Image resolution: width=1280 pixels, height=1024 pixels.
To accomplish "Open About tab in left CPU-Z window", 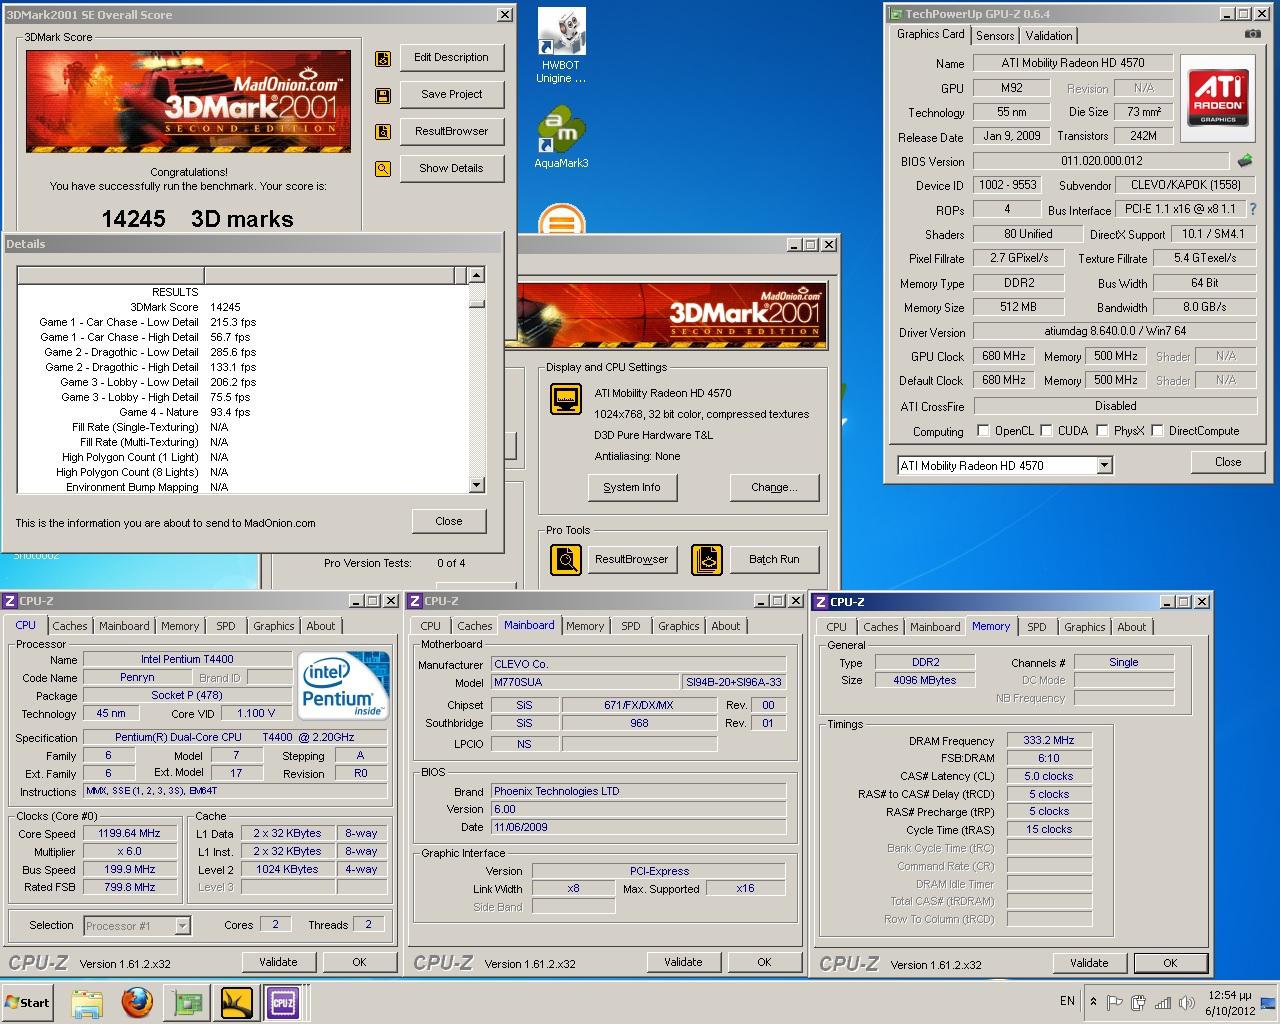I will [321, 626].
